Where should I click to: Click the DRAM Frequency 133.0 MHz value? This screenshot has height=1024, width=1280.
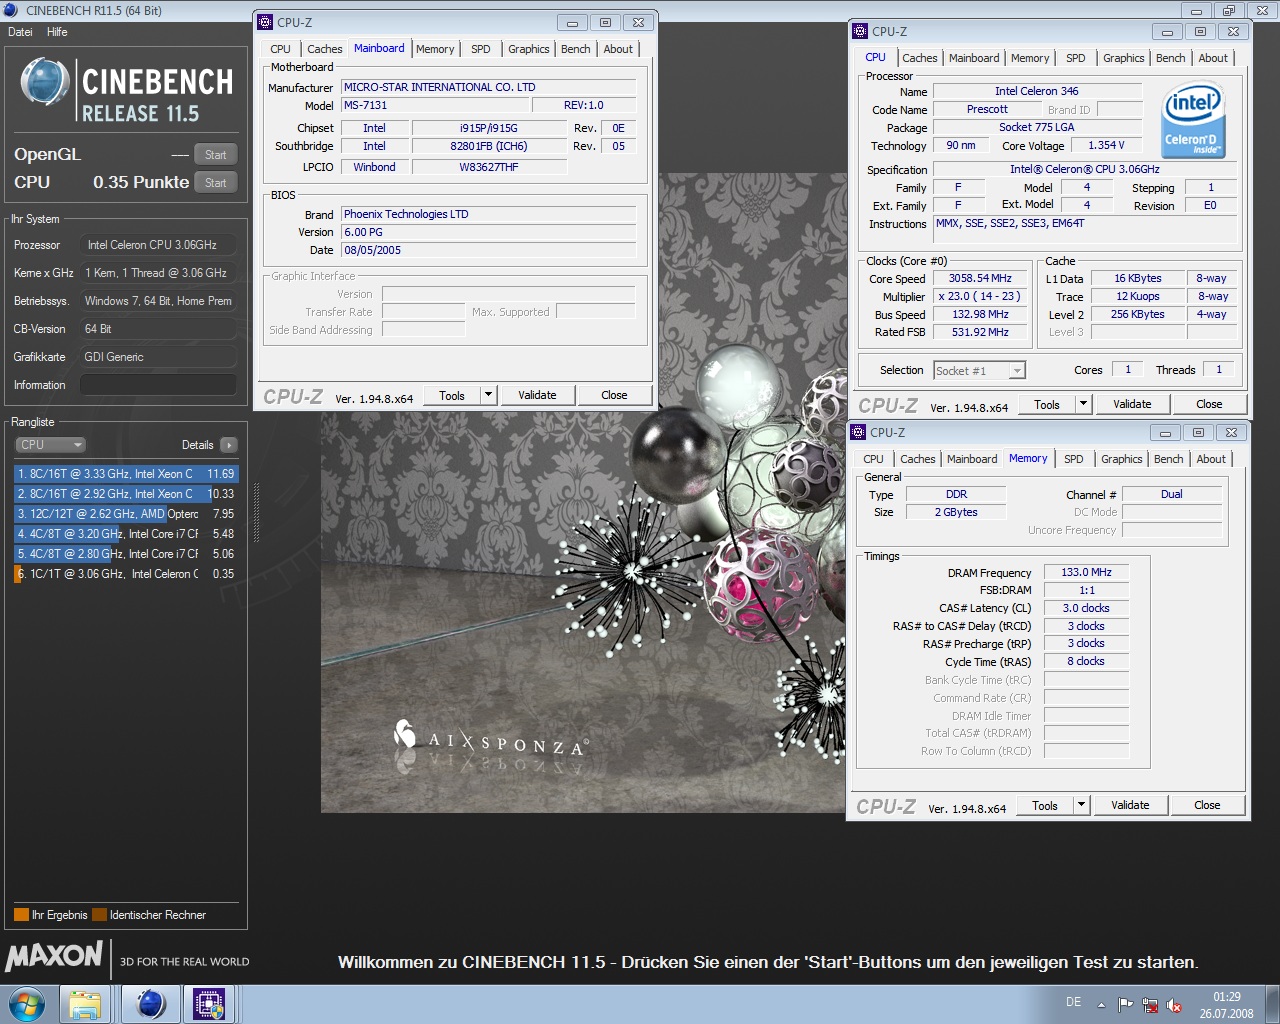coord(1087,573)
